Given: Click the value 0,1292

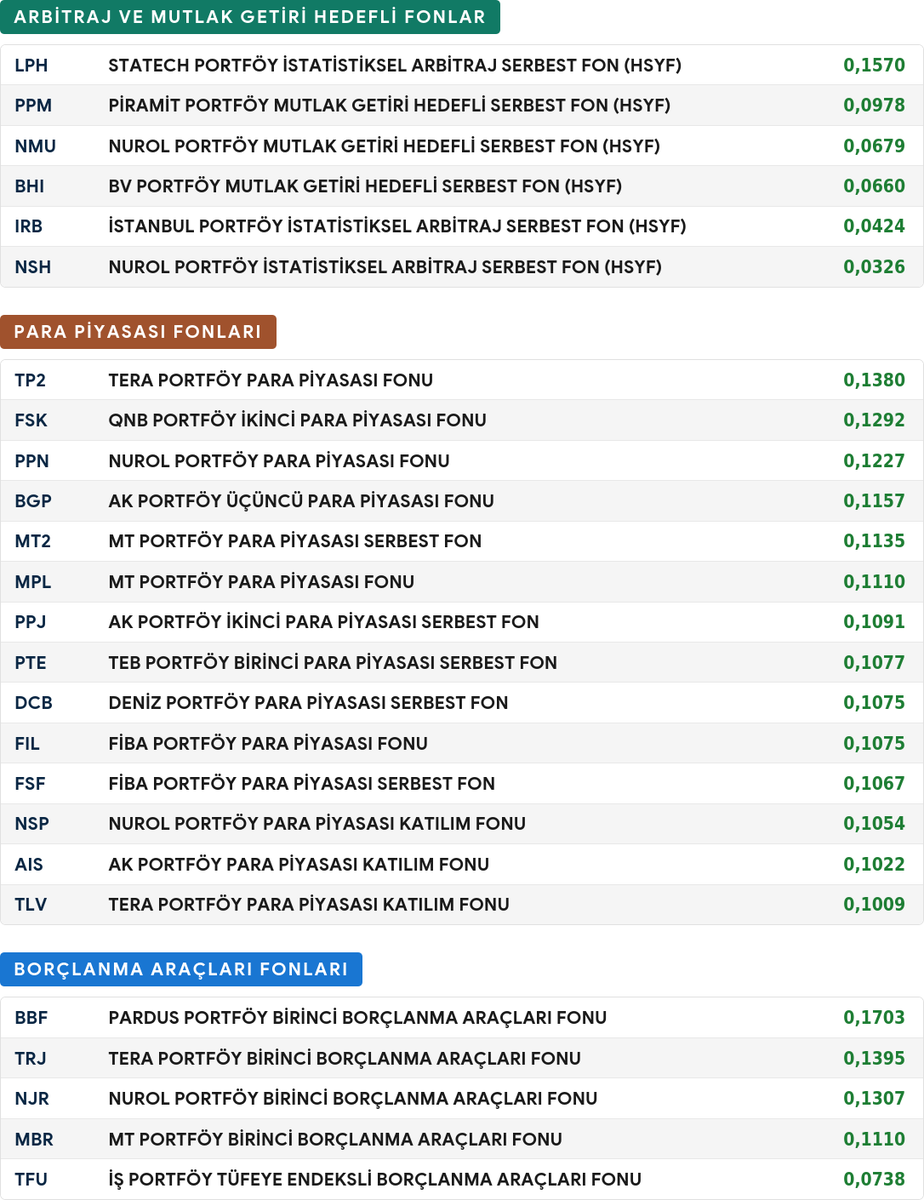Looking at the screenshot, I should point(874,420).
